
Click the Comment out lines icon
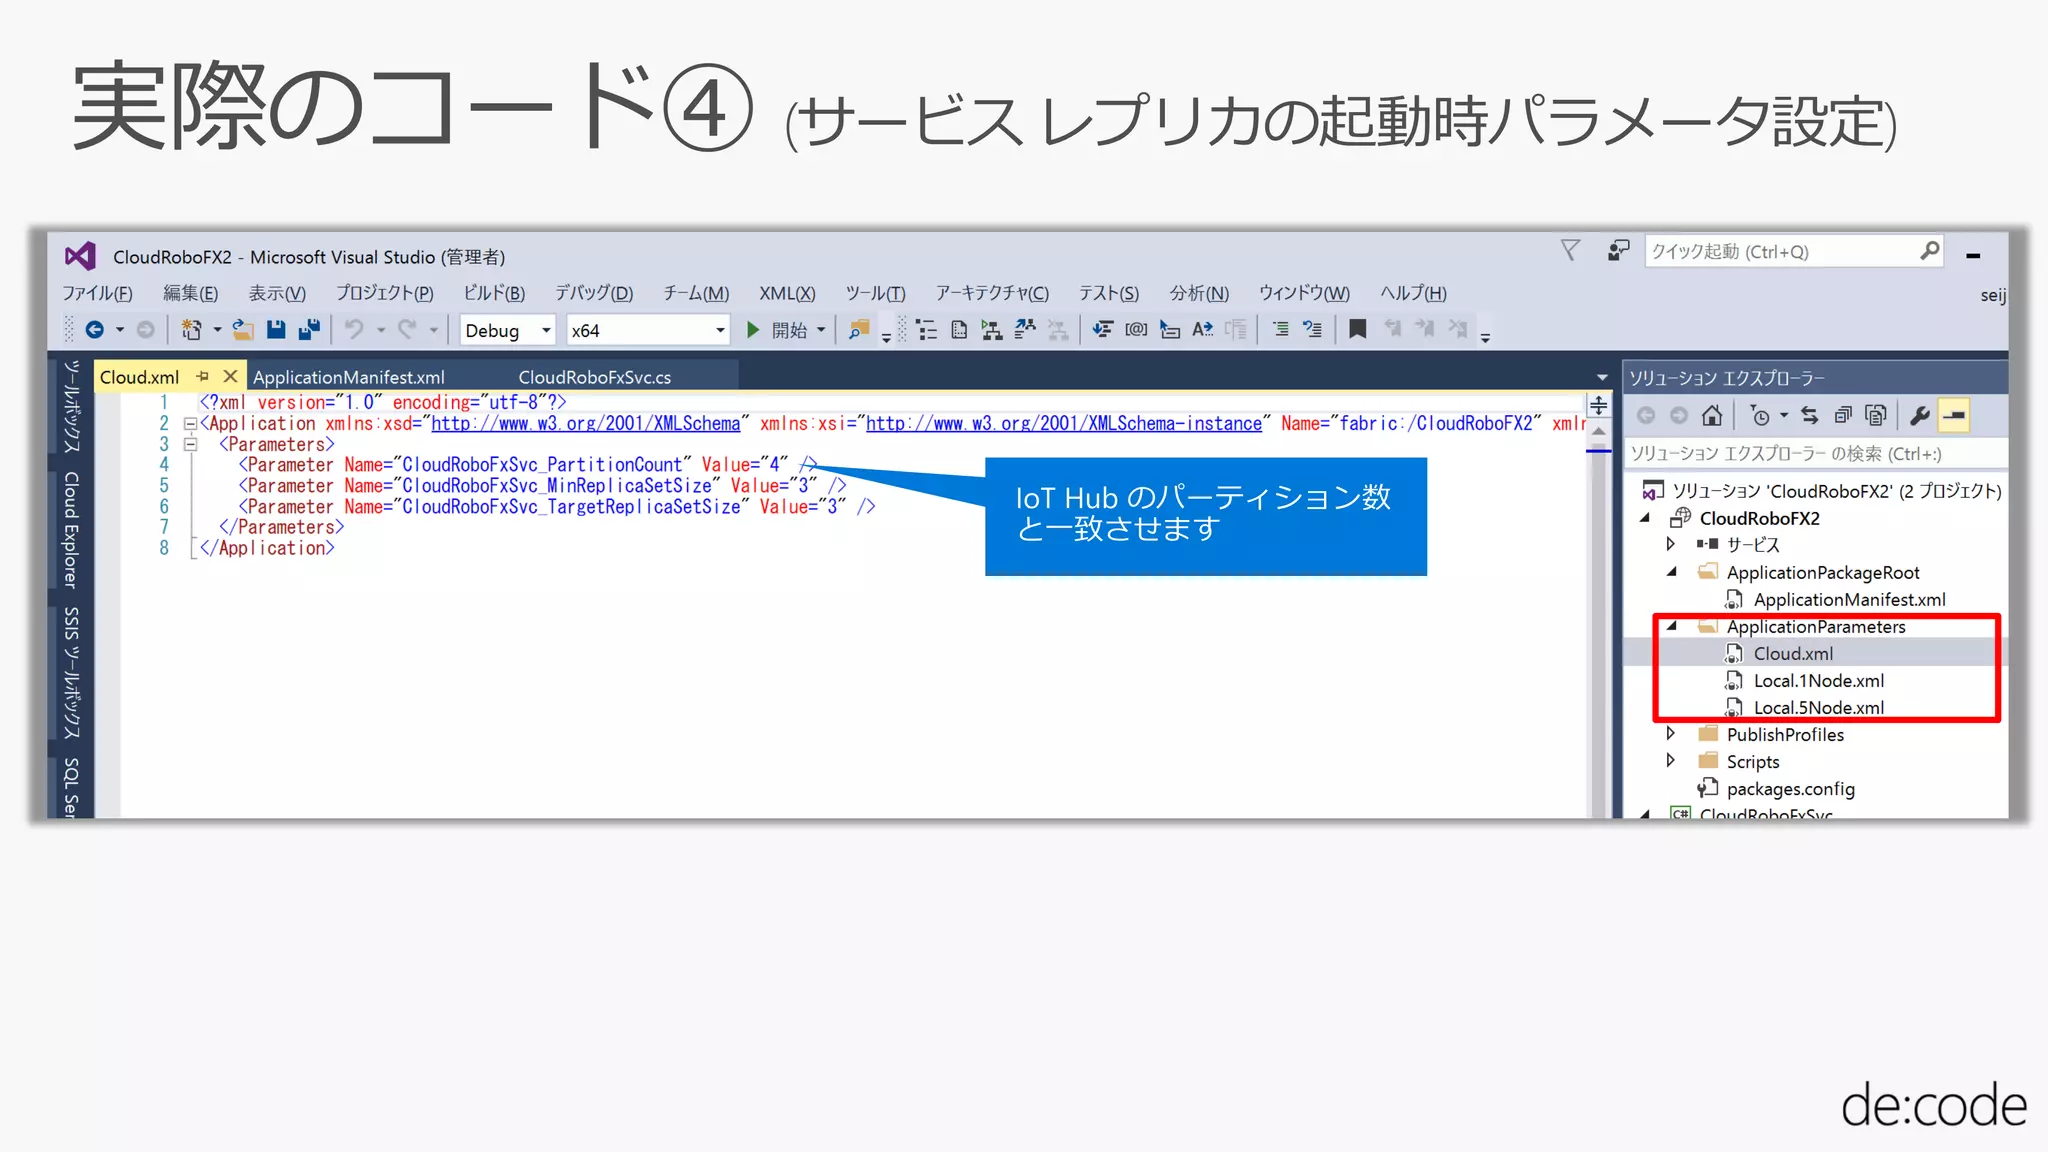coord(1280,329)
